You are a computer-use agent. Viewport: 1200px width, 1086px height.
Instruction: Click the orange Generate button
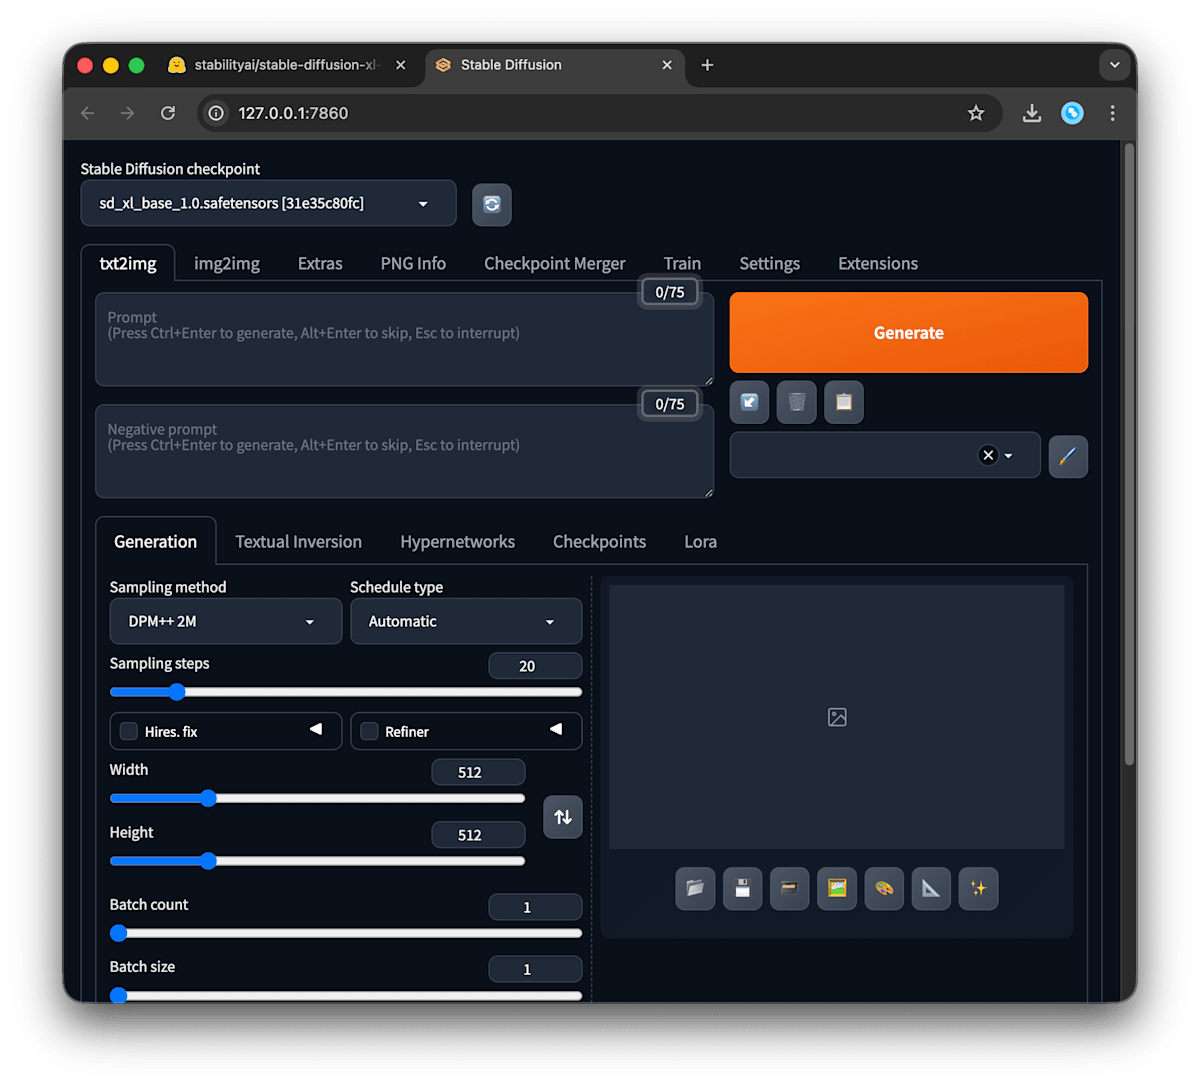click(x=909, y=332)
